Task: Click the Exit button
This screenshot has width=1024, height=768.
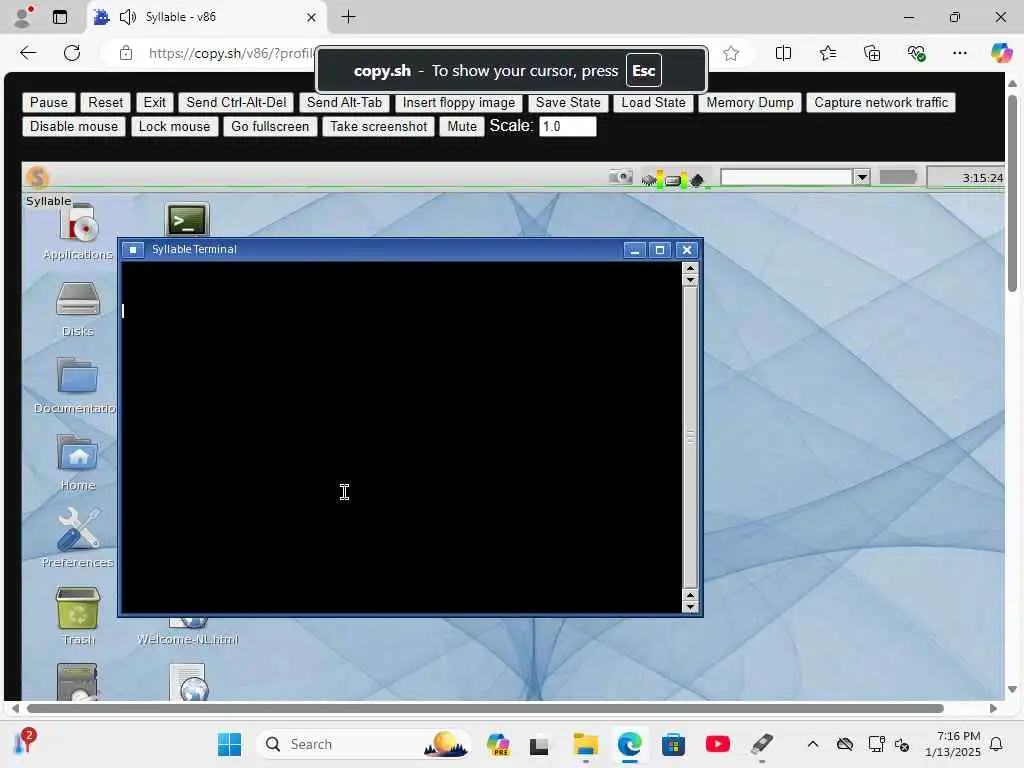Action: coord(155,103)
